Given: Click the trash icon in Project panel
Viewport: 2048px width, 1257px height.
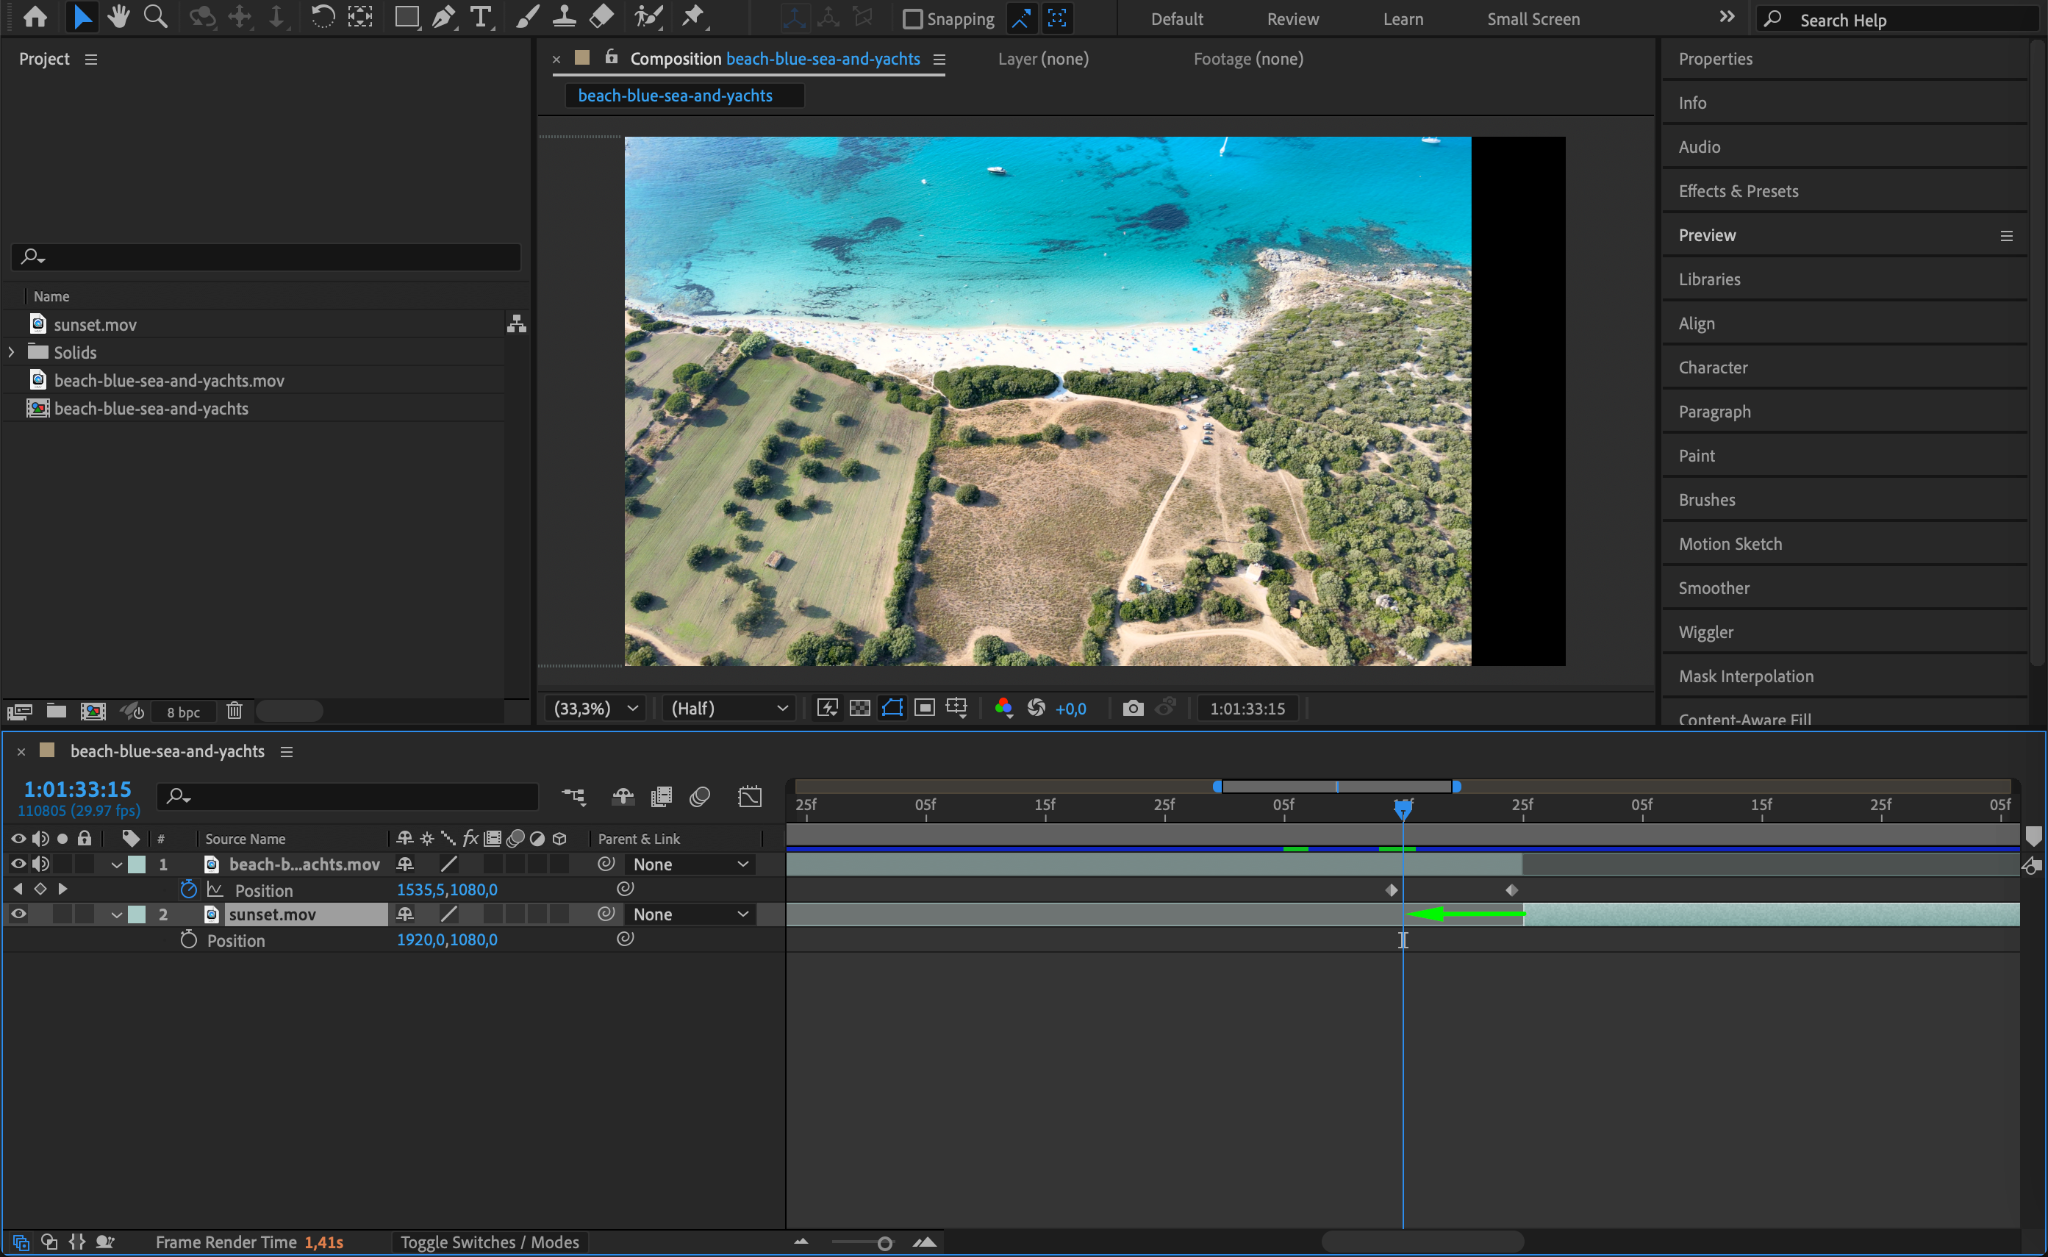Looking at the screenshot, I should tap(234, 711).
